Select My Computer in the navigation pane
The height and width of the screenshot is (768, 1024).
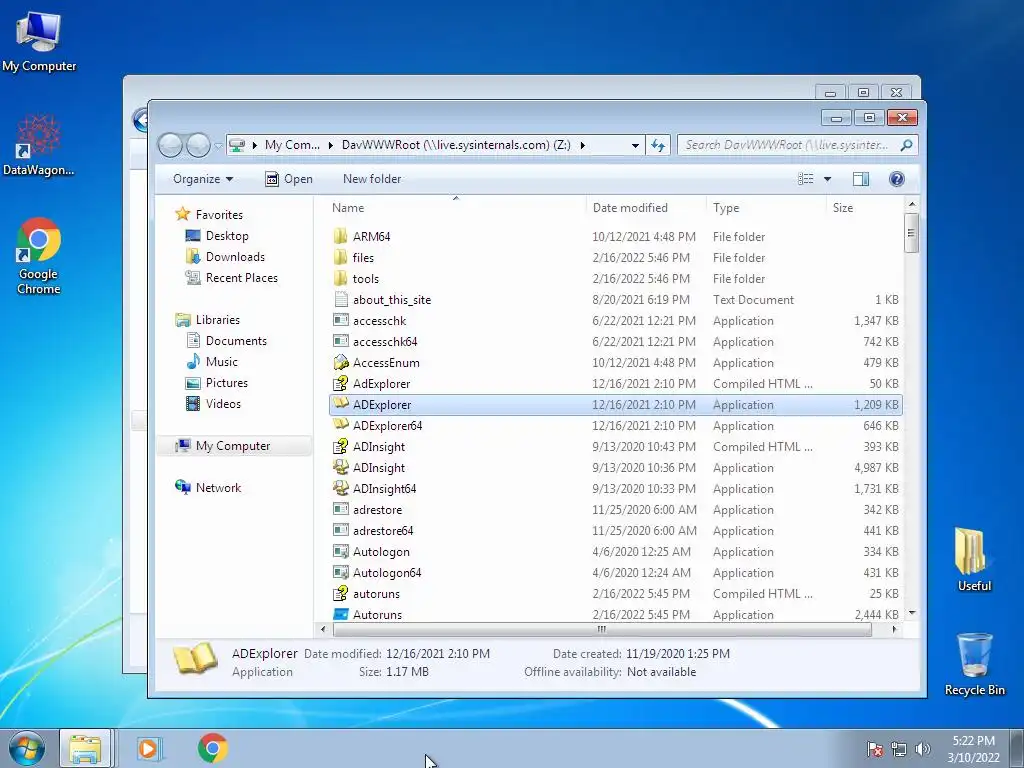[x=232, y=446]
